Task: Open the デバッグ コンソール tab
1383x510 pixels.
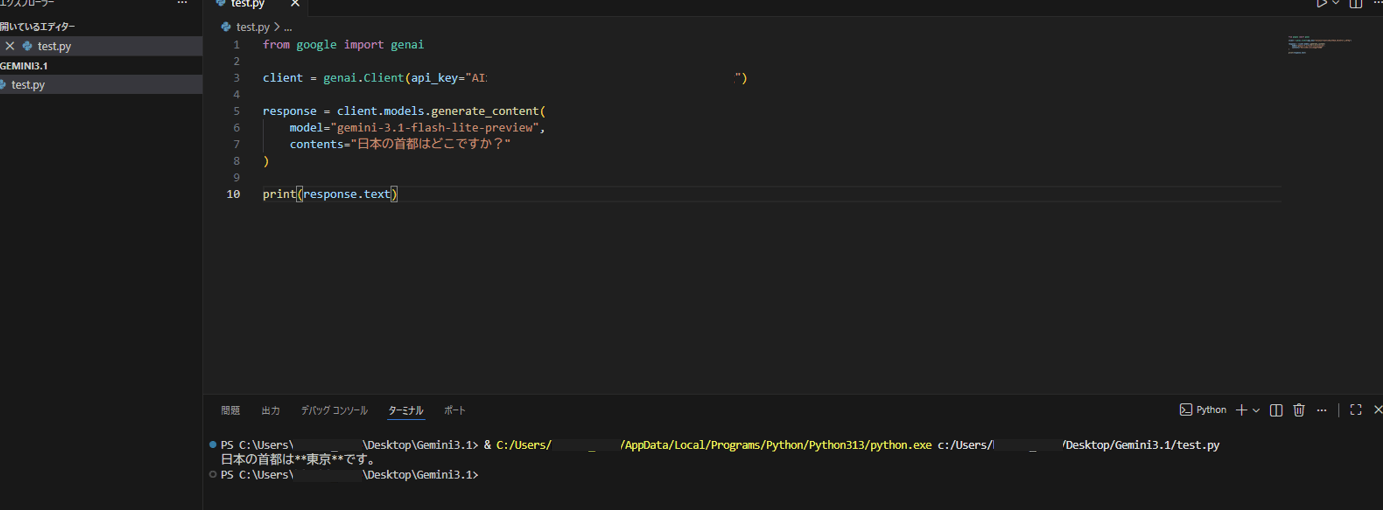Action: tap(334, 411)
